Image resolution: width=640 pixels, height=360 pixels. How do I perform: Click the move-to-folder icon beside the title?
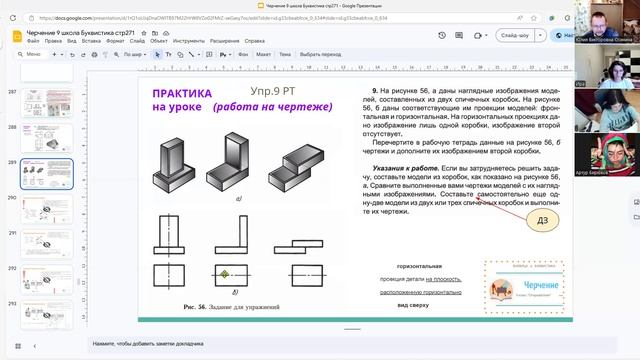(155, 33)
